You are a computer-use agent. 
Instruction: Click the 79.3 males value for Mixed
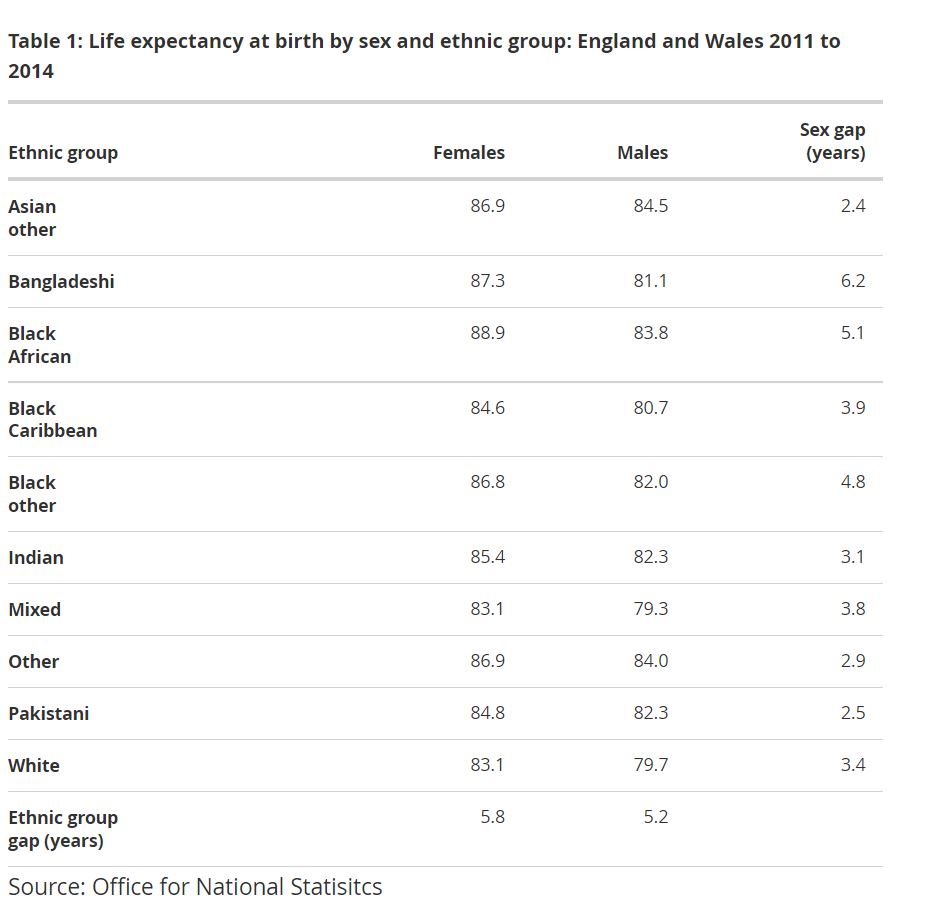click(650, 609)
